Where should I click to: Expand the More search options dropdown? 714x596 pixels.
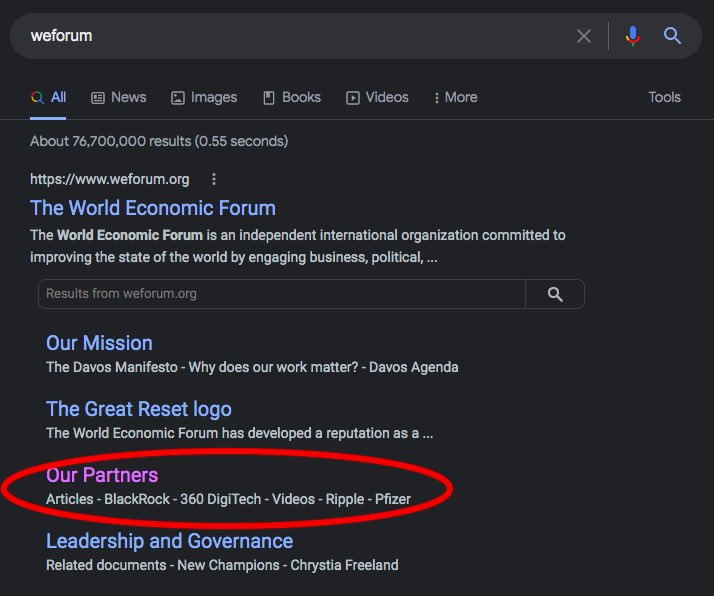[x=455, y=97]
